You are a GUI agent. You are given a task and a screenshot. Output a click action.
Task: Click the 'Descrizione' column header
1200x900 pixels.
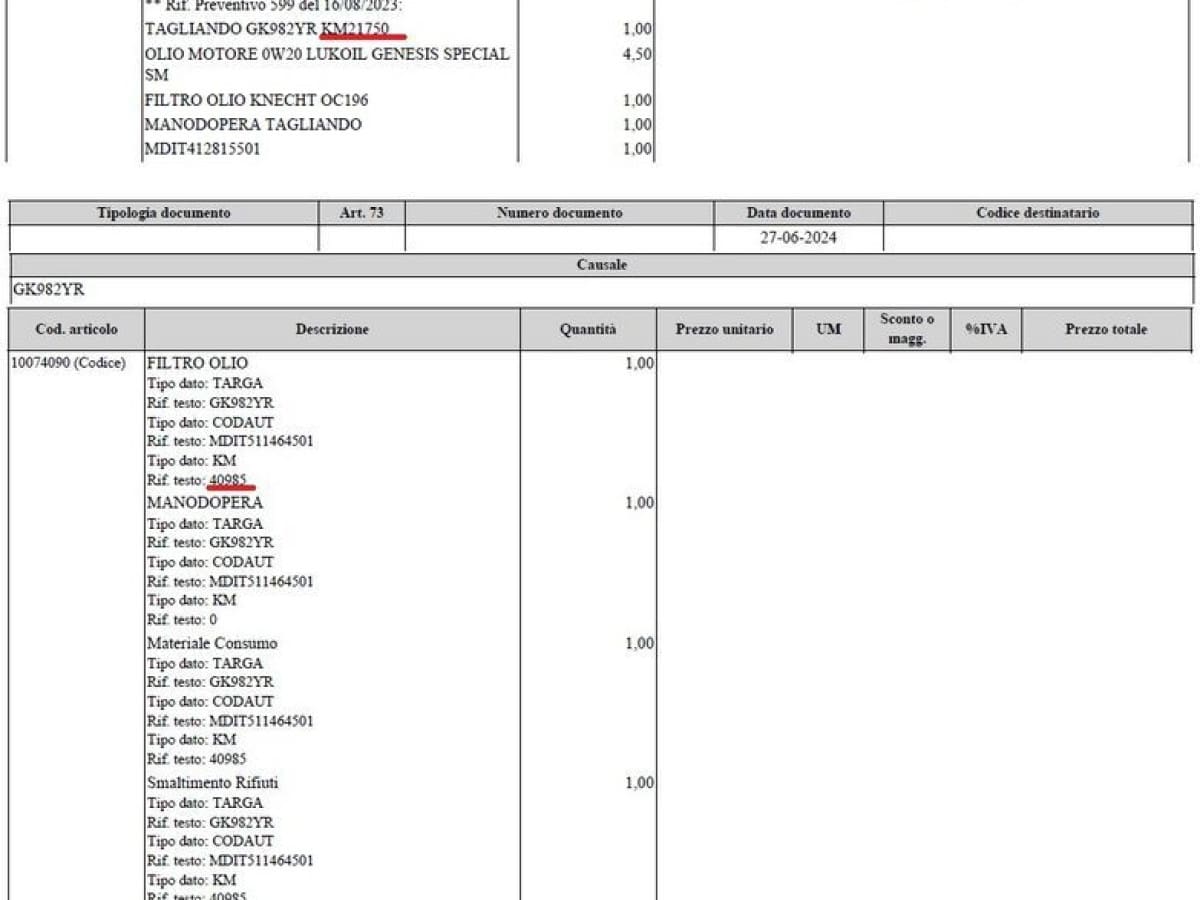332,329
